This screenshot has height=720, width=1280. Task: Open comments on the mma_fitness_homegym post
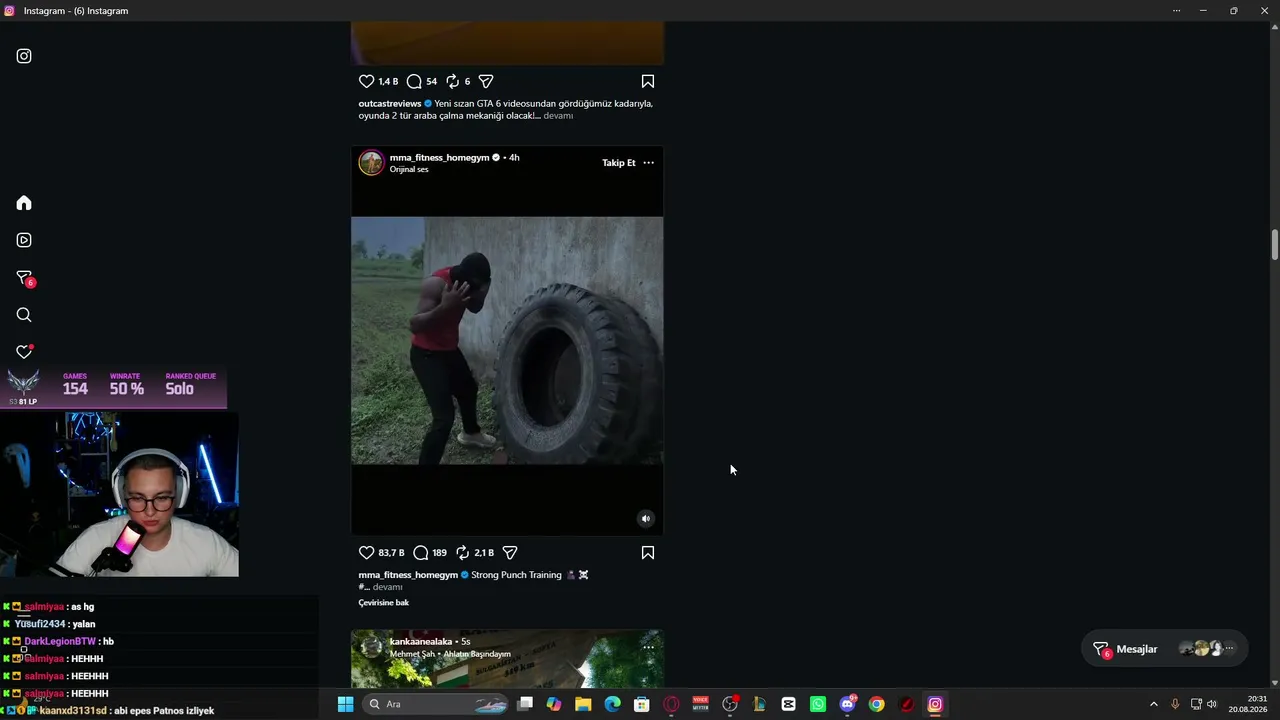click(x=421, y=552)
